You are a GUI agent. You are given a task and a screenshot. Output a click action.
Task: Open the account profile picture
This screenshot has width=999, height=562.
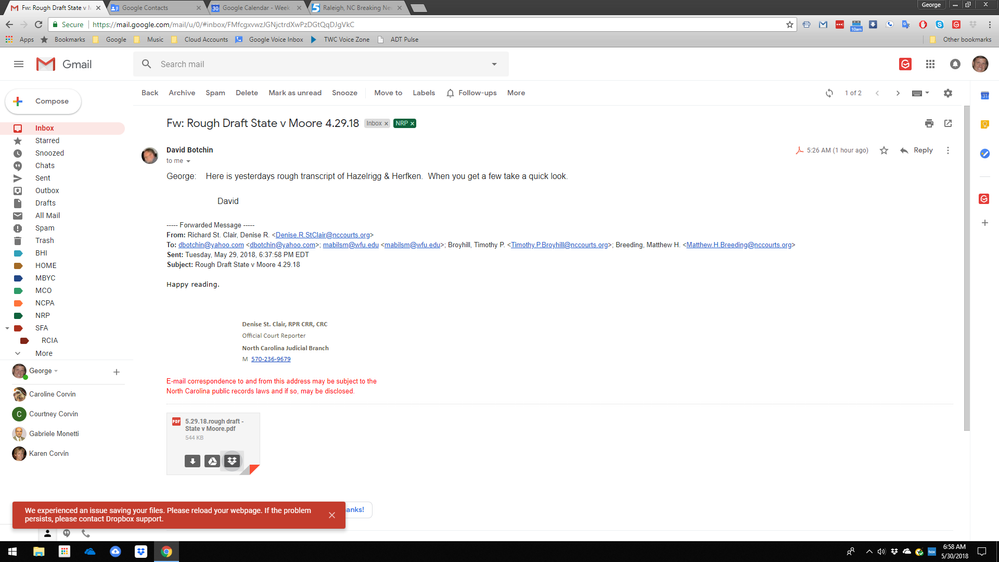click(x=980, y=64)
